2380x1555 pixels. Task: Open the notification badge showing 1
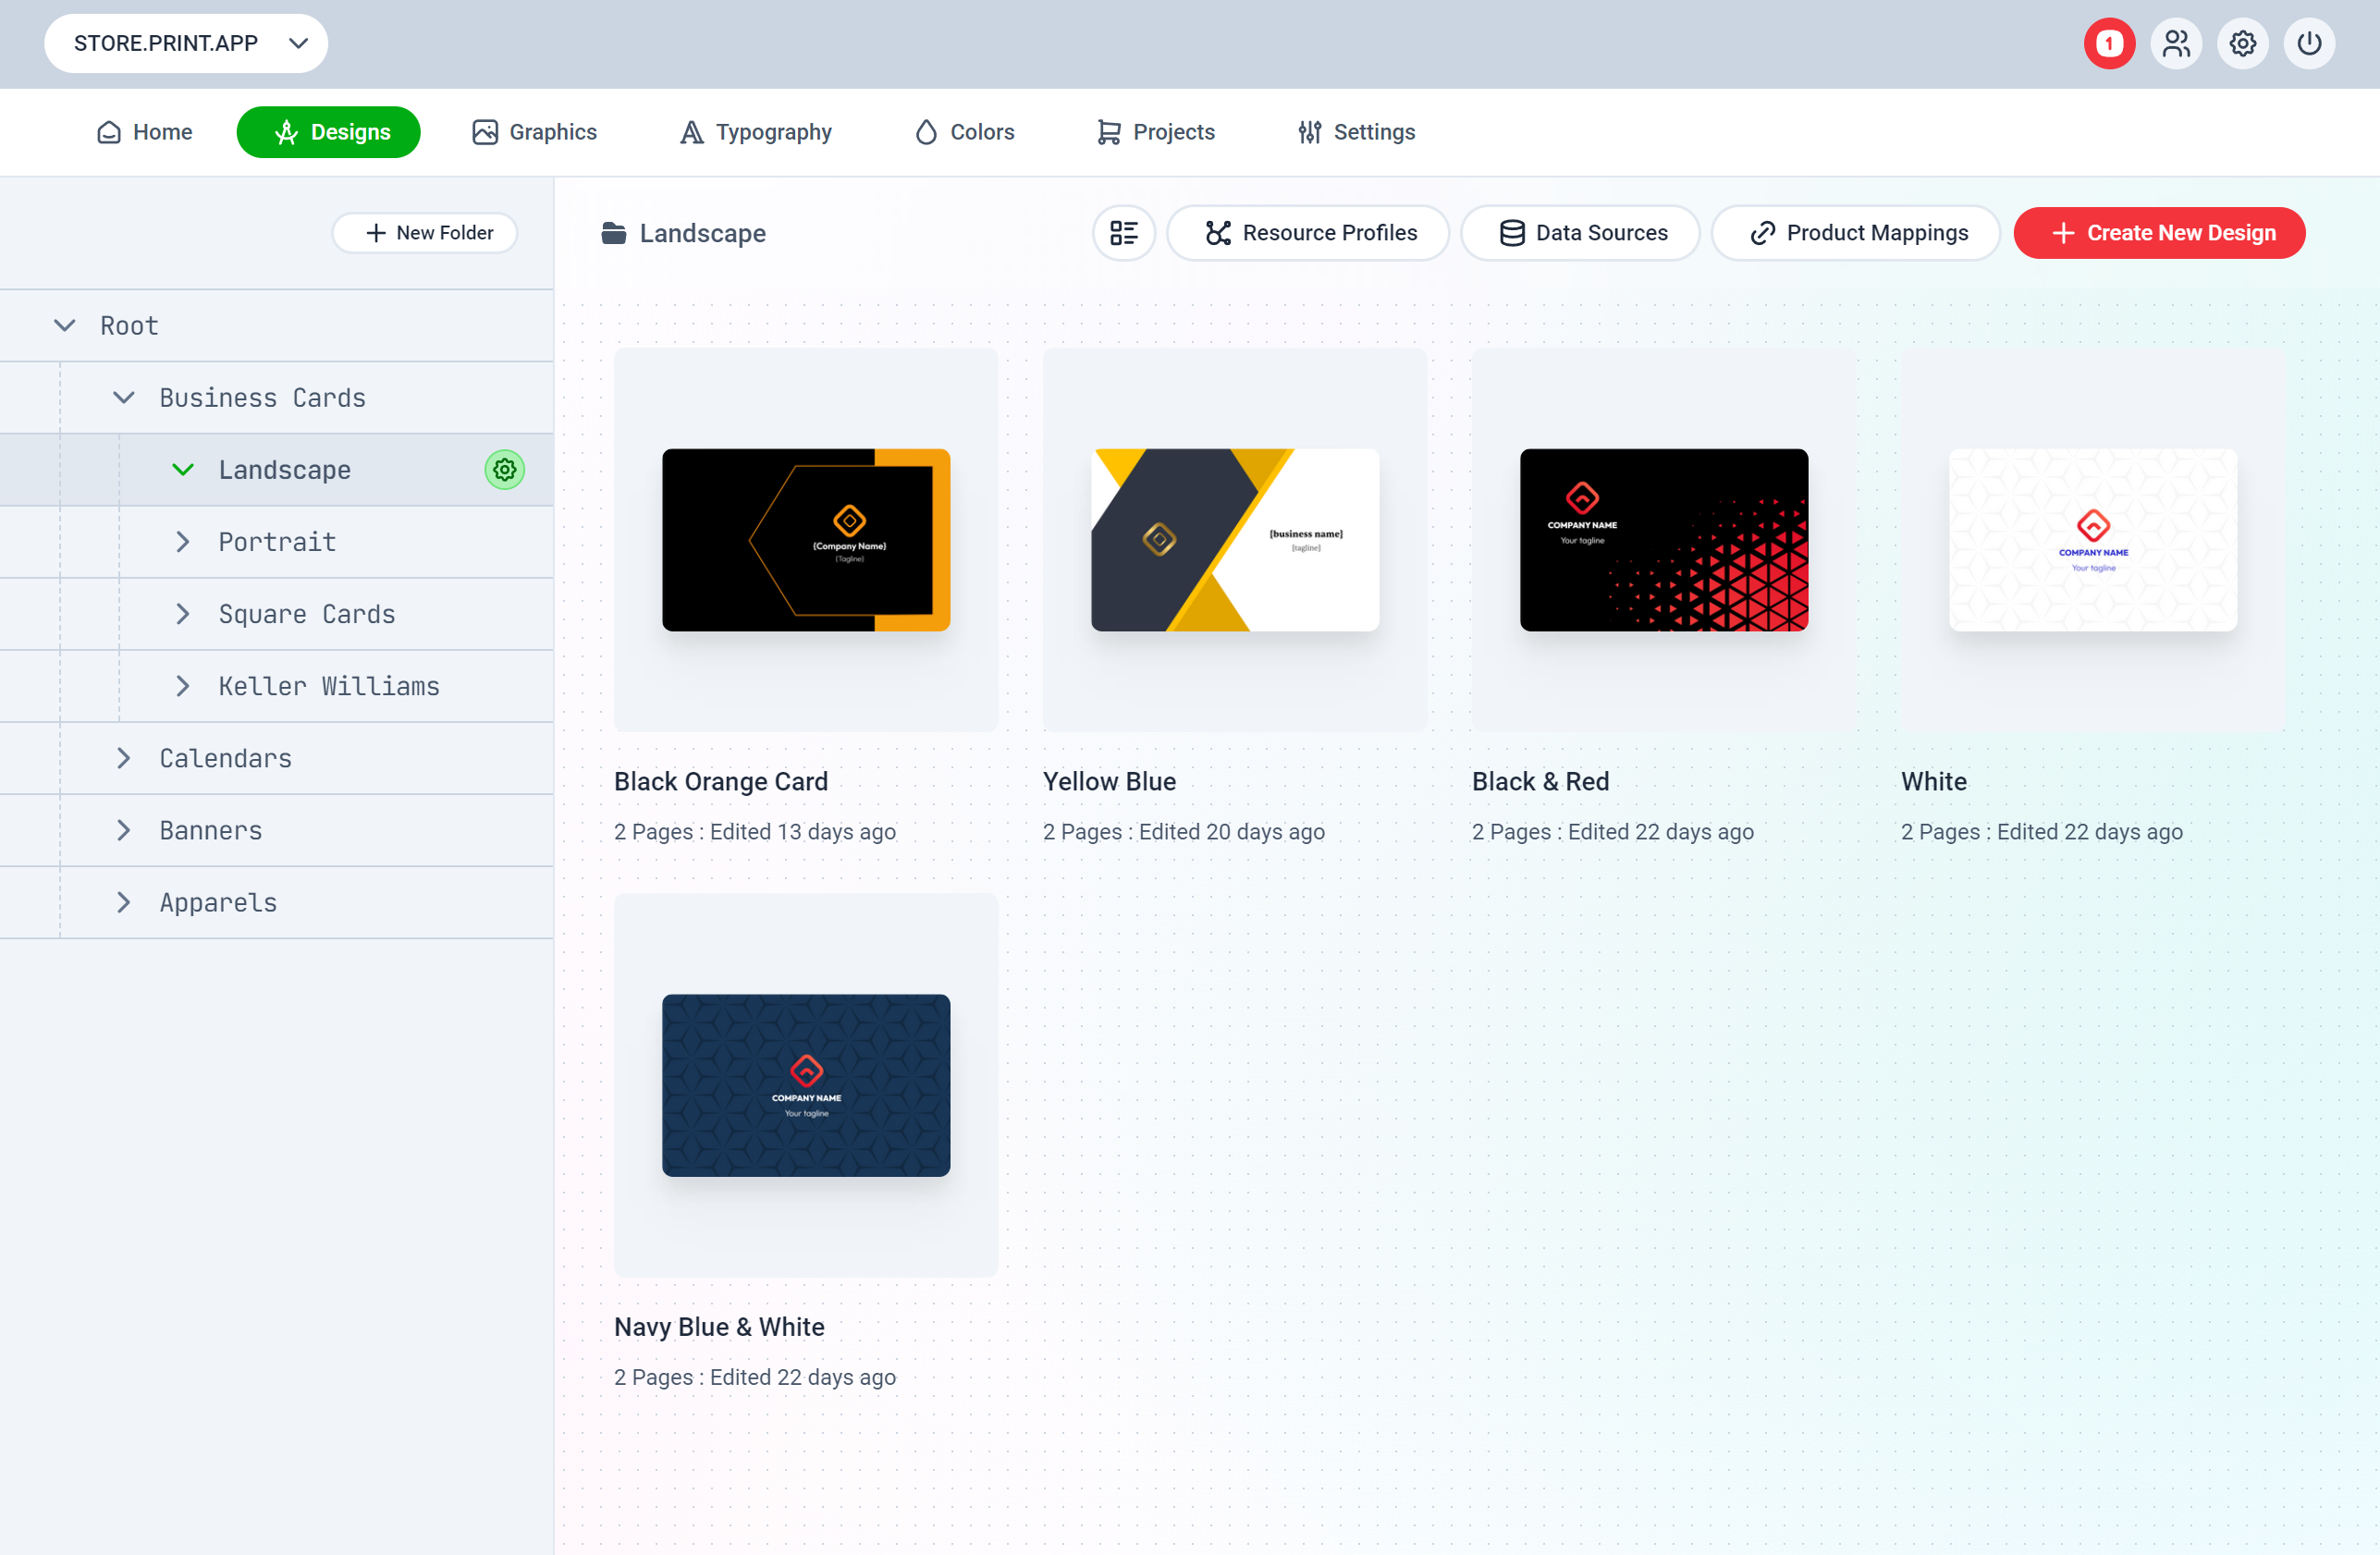coord(2109,44)
